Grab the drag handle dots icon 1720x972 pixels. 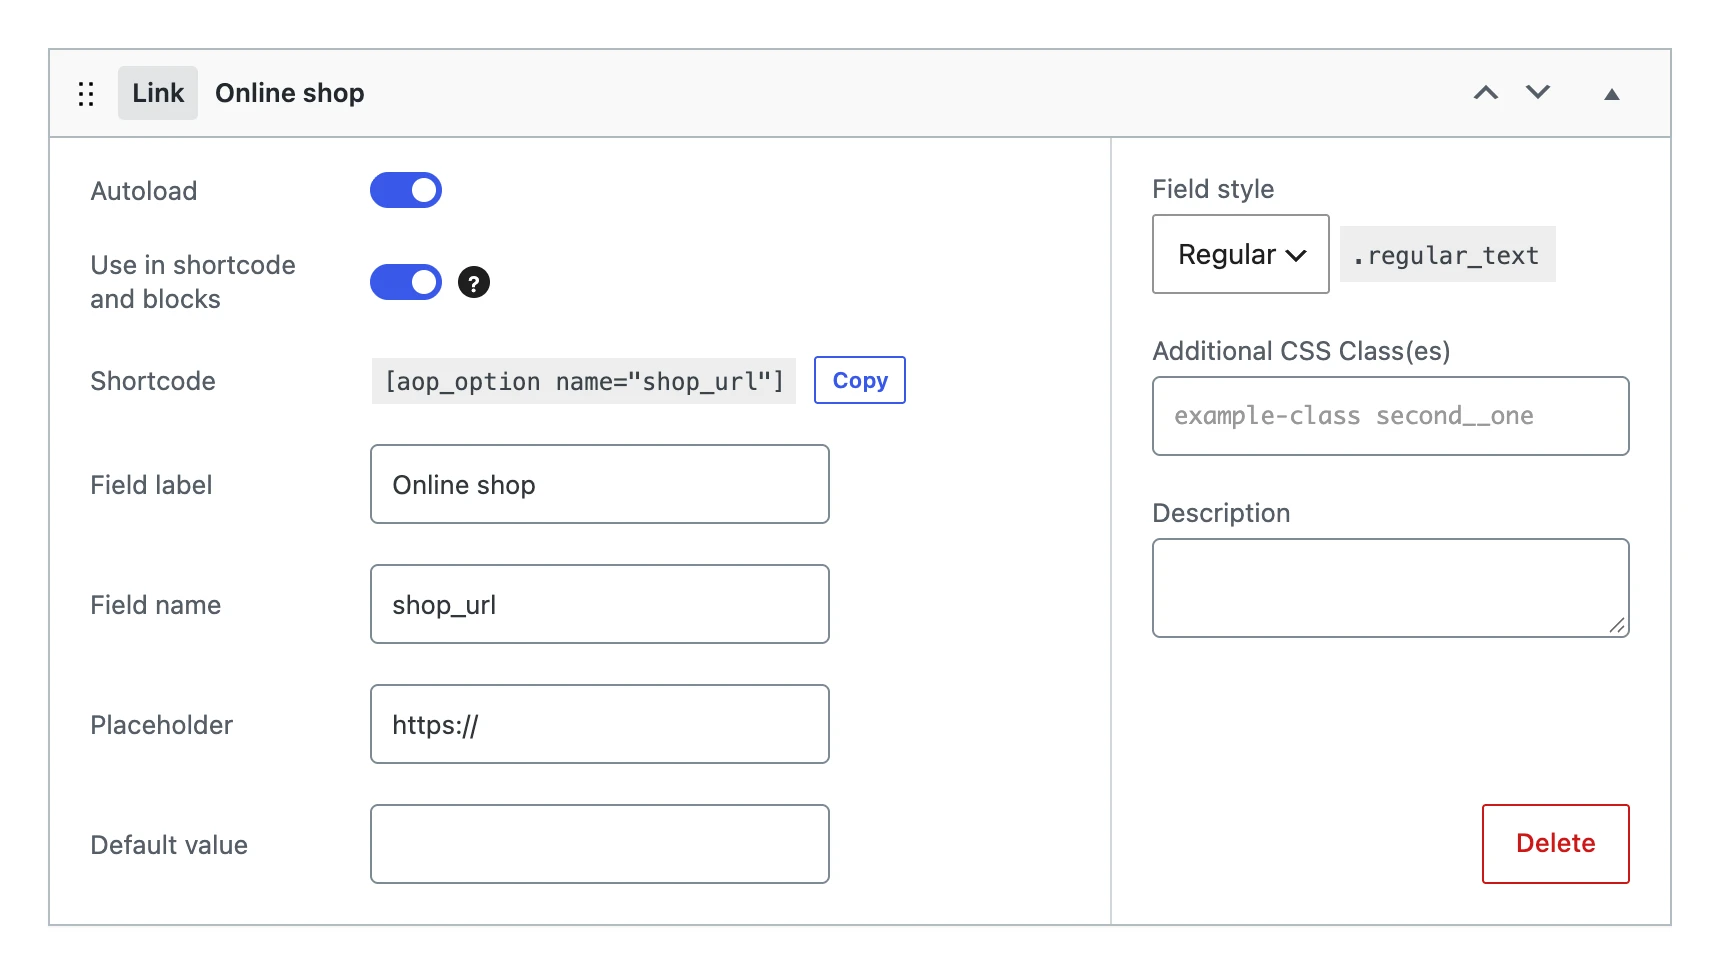[x=86, y=94]
